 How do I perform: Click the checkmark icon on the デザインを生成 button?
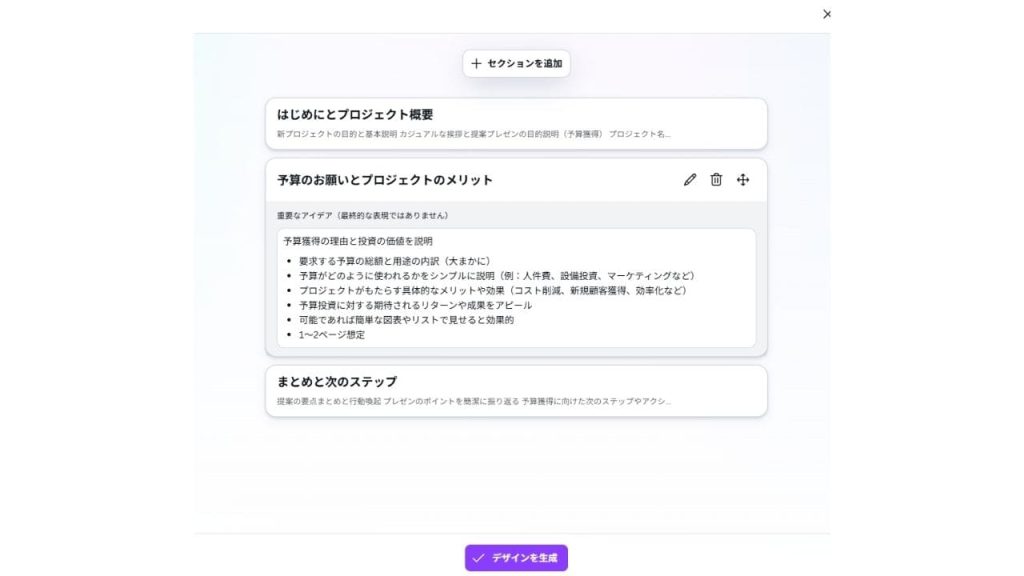coord(479,558)
